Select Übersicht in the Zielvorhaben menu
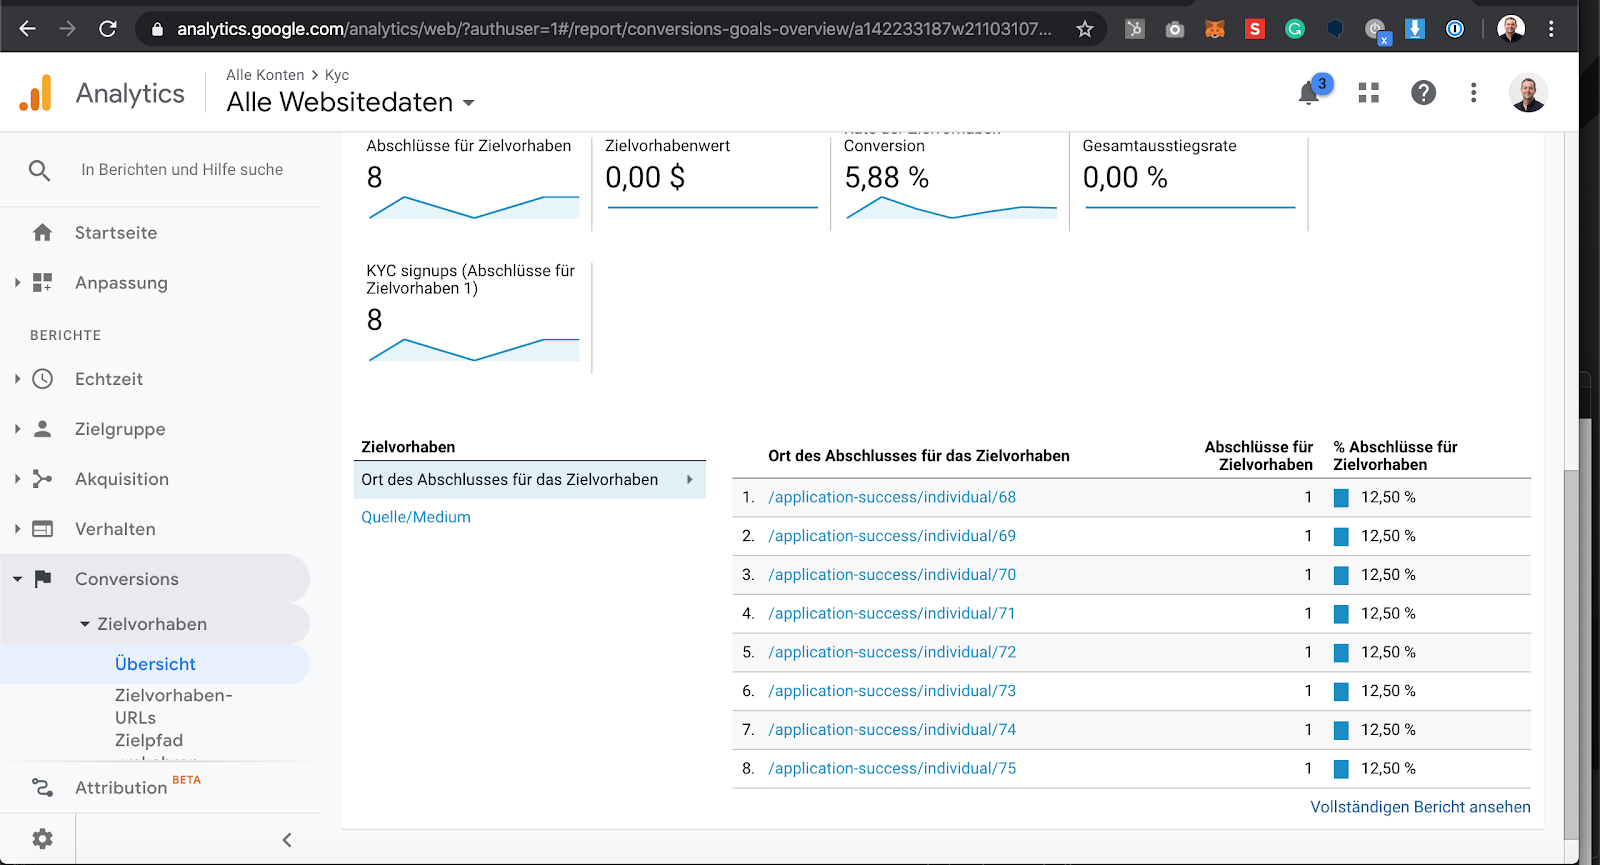Screen dimensions: 1600x865 coord(155,664)
